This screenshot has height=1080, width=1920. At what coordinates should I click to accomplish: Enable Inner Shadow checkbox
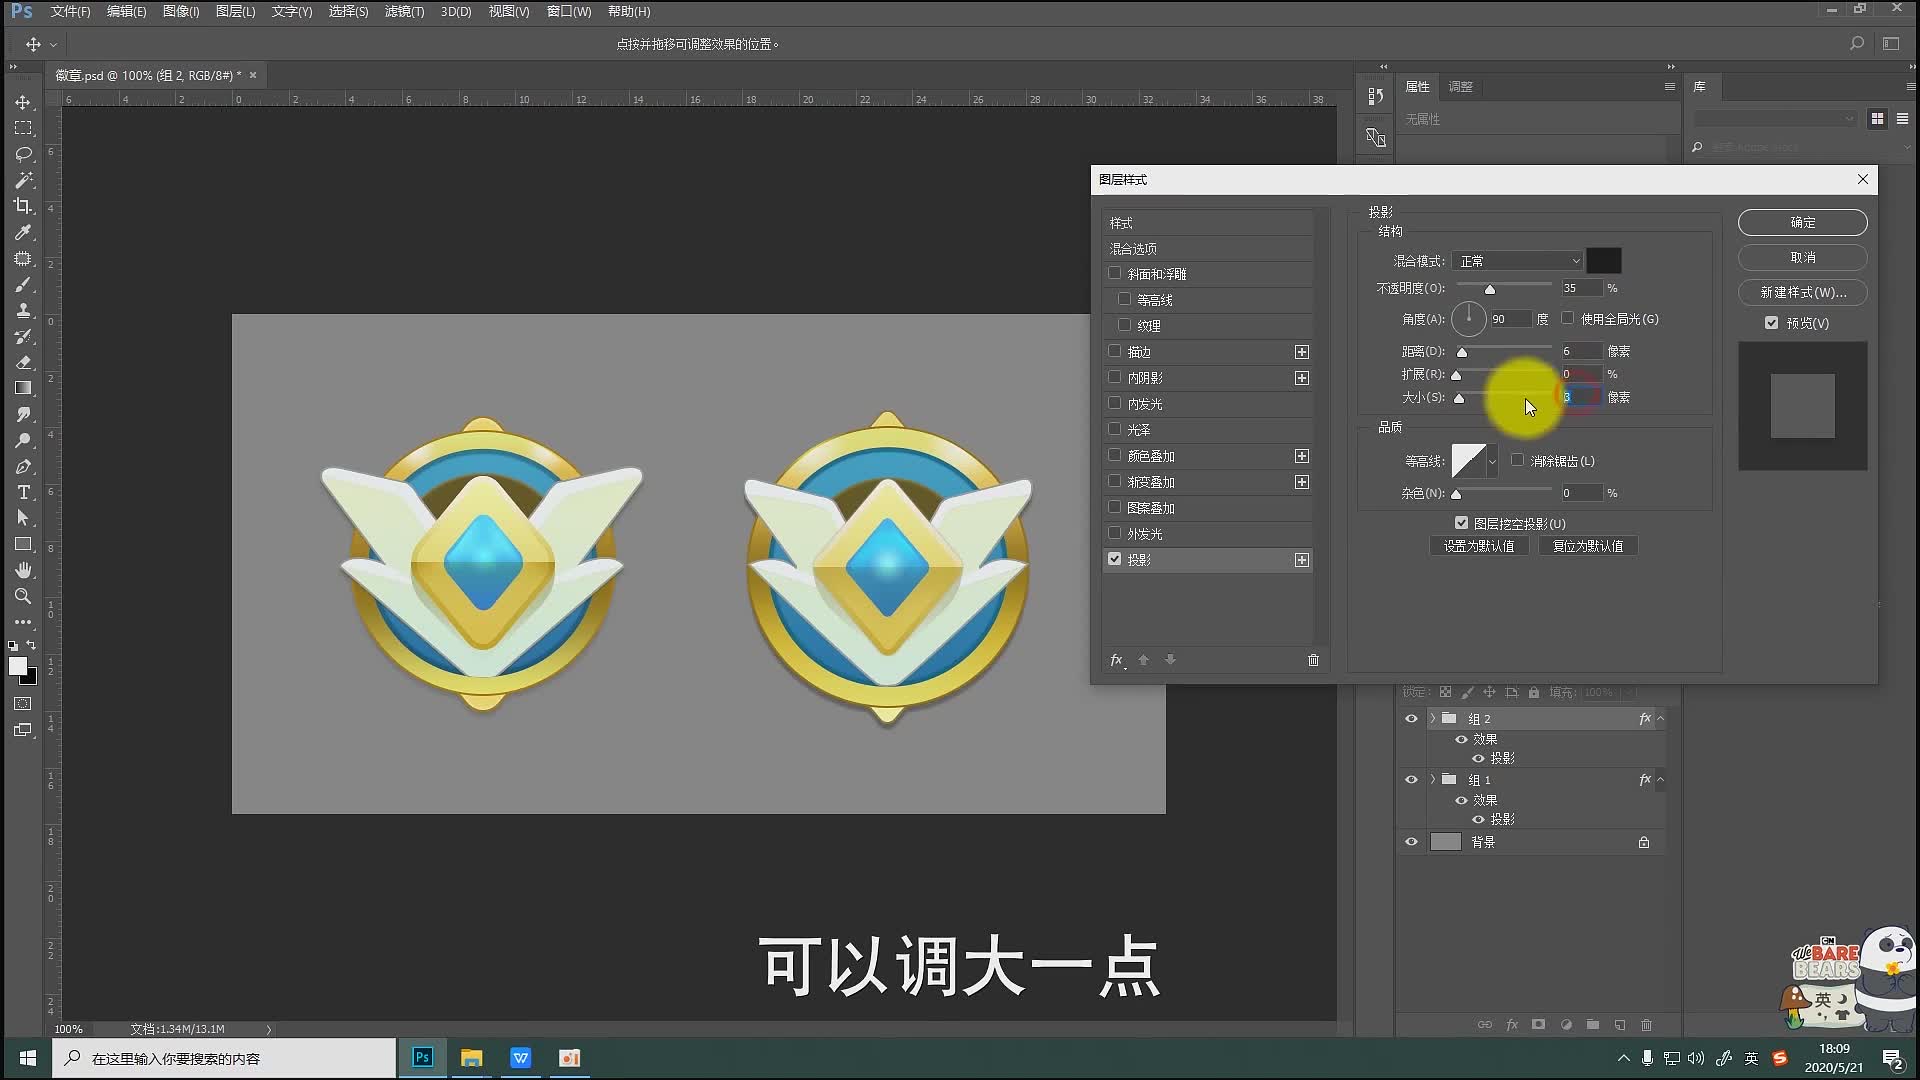pos(1115,377)
